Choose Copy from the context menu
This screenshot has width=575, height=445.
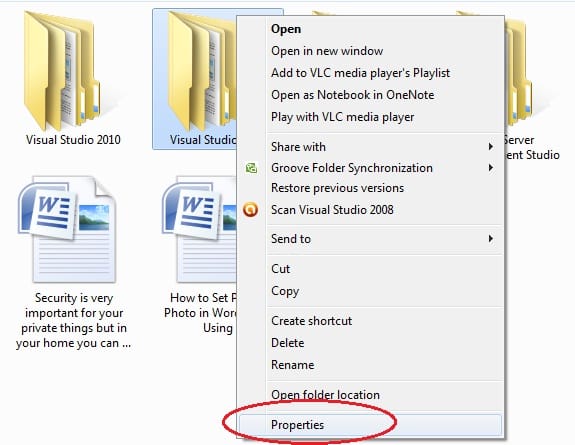pyautogui.click(x=371, y=291)
